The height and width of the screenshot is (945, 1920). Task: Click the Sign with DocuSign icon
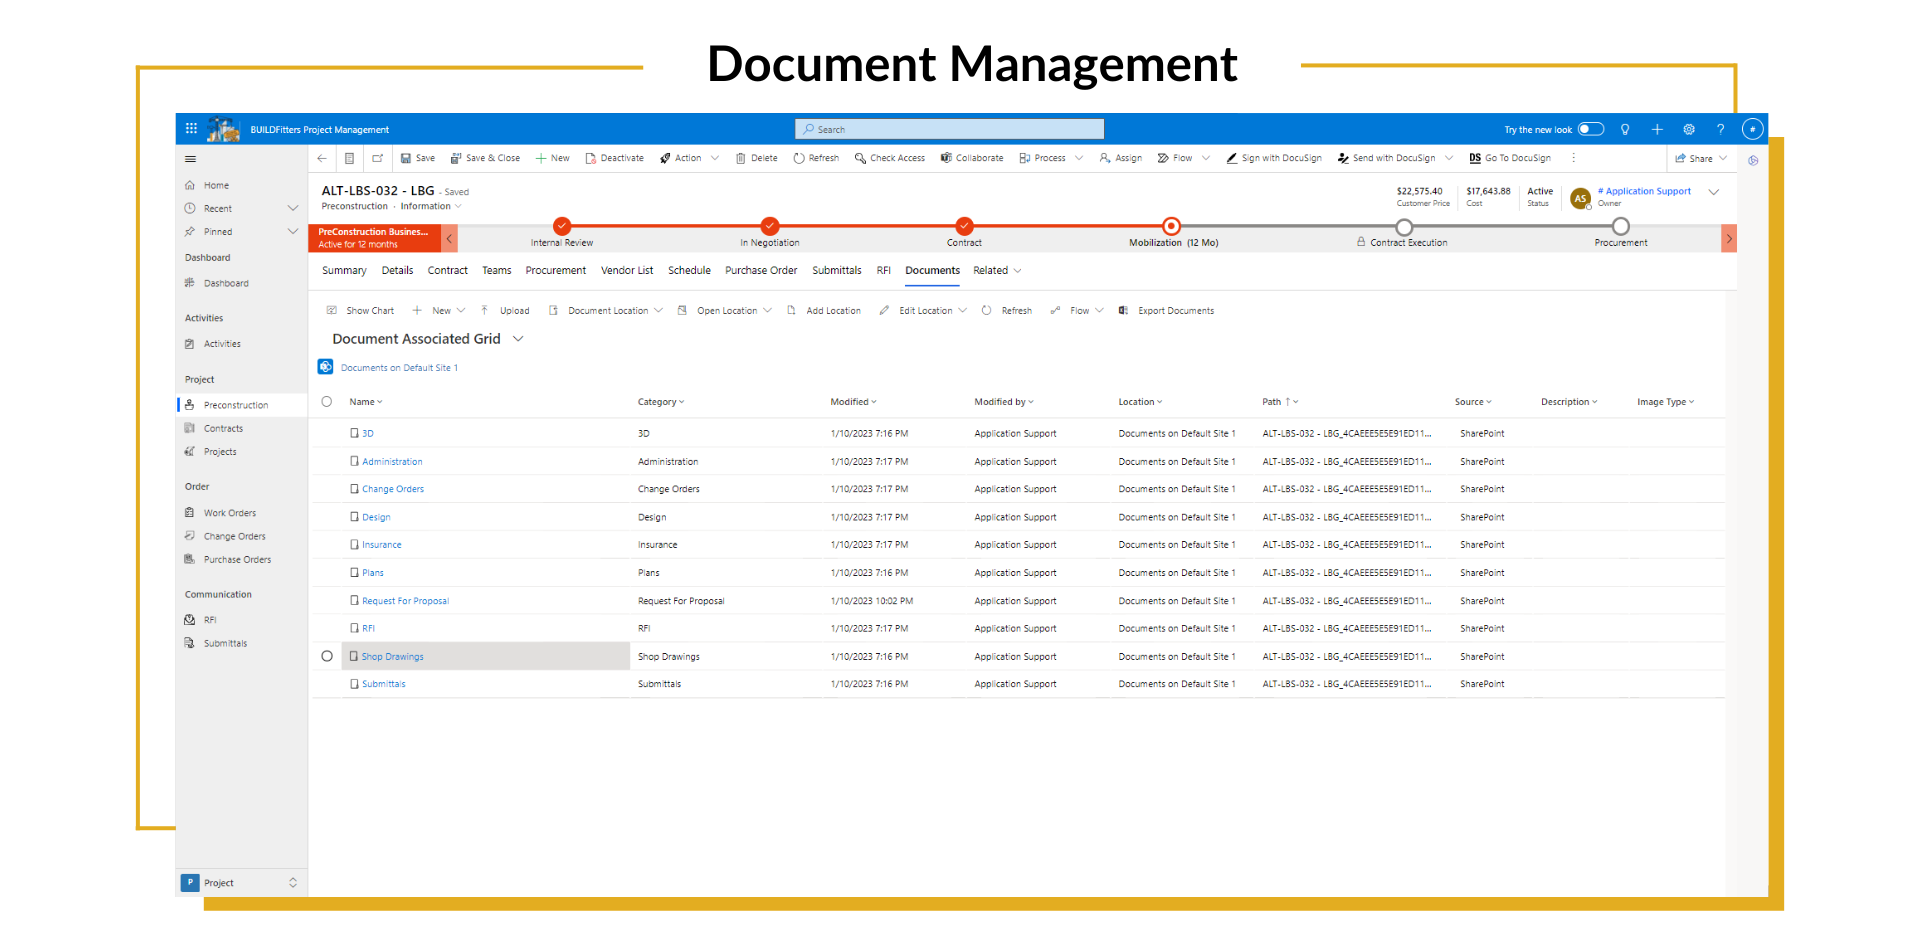(x=1232, y=158)
